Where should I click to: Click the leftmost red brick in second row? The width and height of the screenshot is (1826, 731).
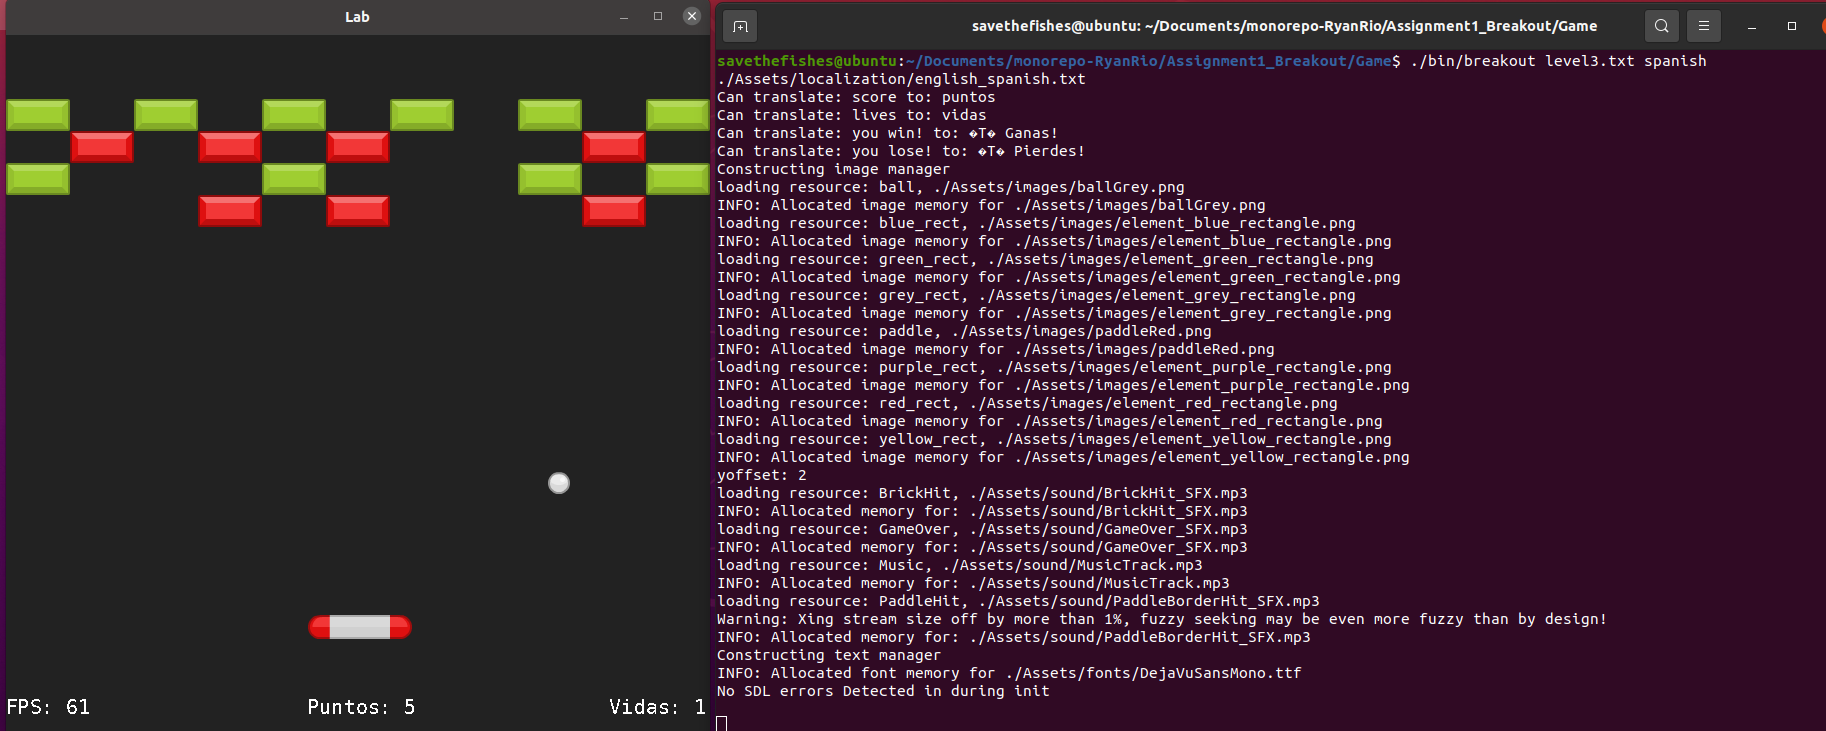(x=102, y=147)
